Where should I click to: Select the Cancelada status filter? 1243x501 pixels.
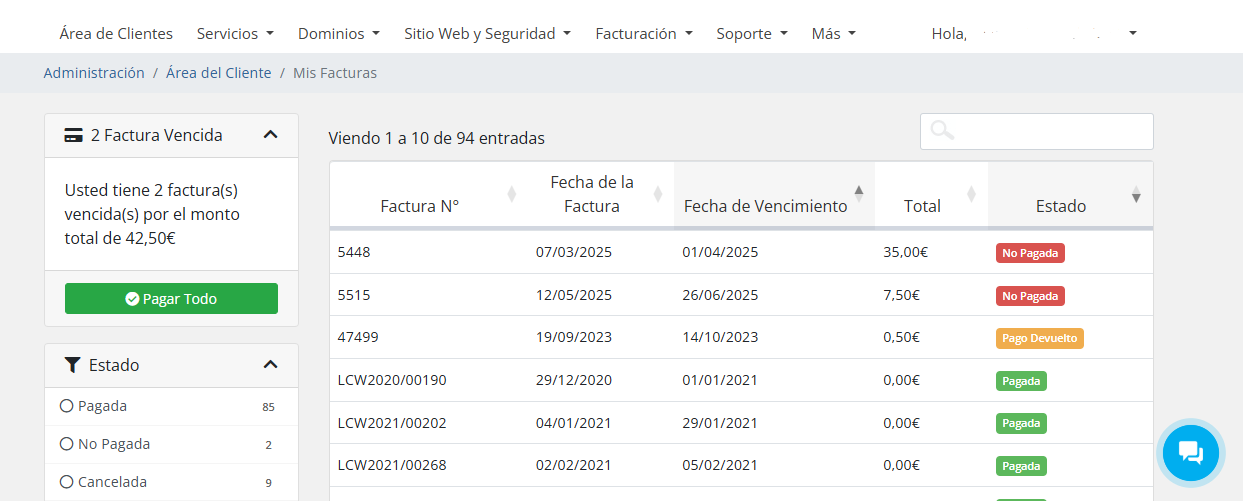(x=67, y=482)
